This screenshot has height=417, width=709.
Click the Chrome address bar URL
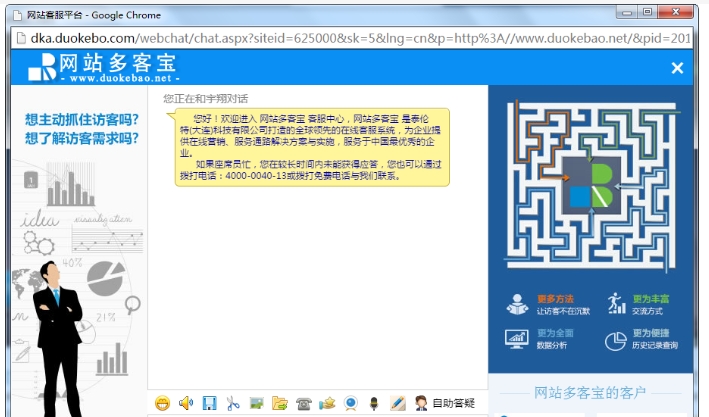(360, 38)
